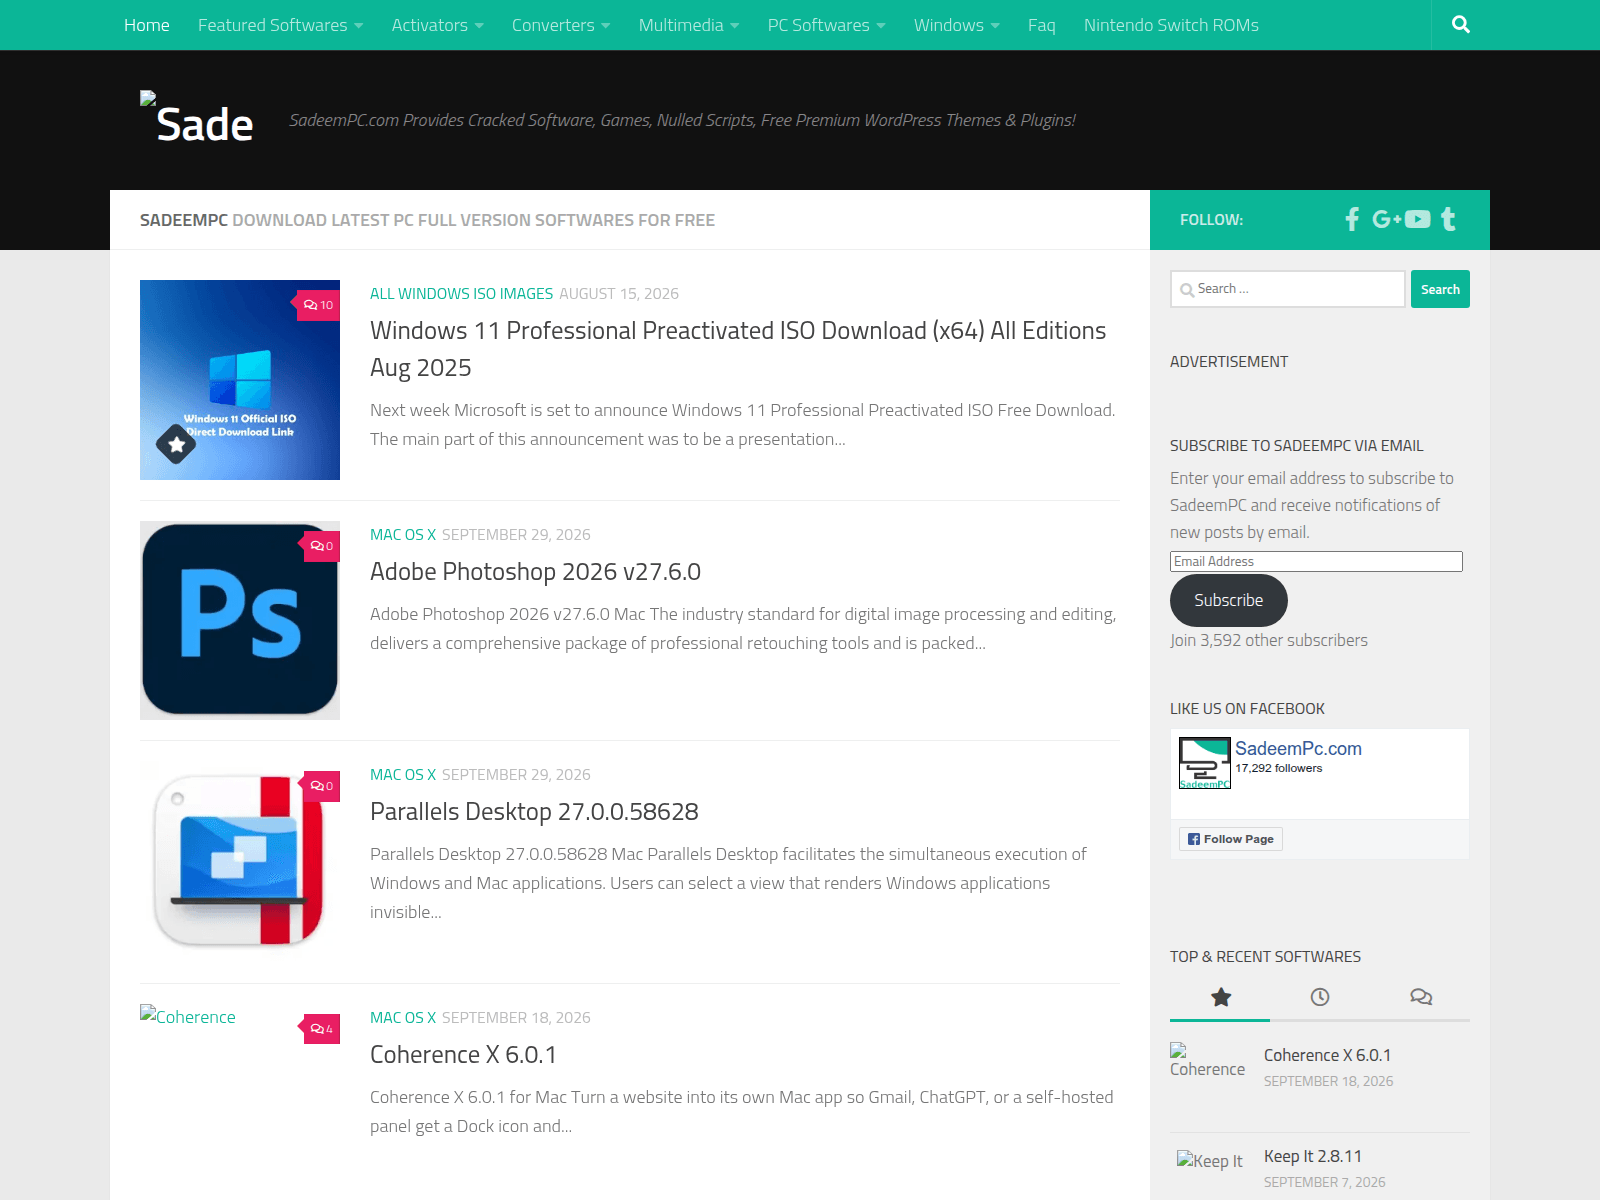1600x1200 pixels.
Task: Expand the Windows dropdown menu
Action: 956,25
